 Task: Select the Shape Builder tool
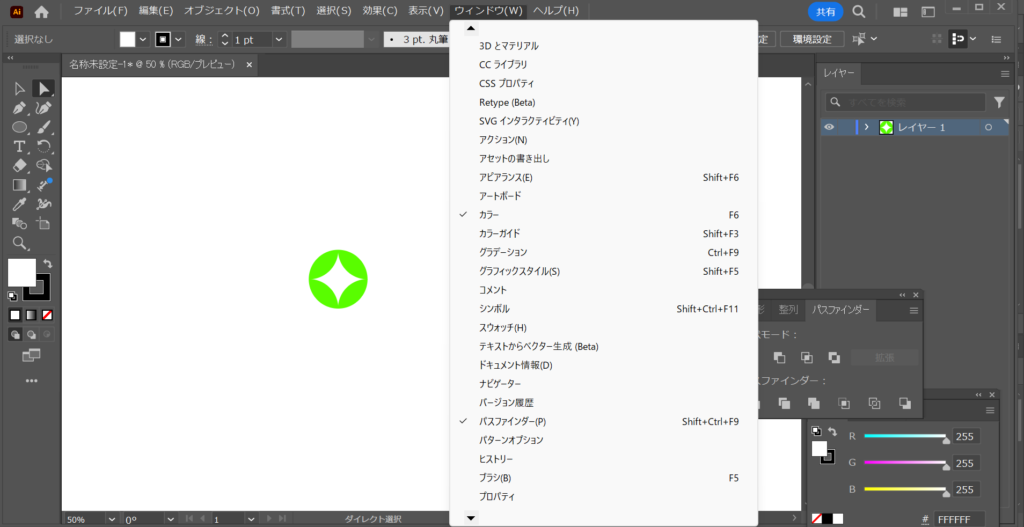[44, 165]
